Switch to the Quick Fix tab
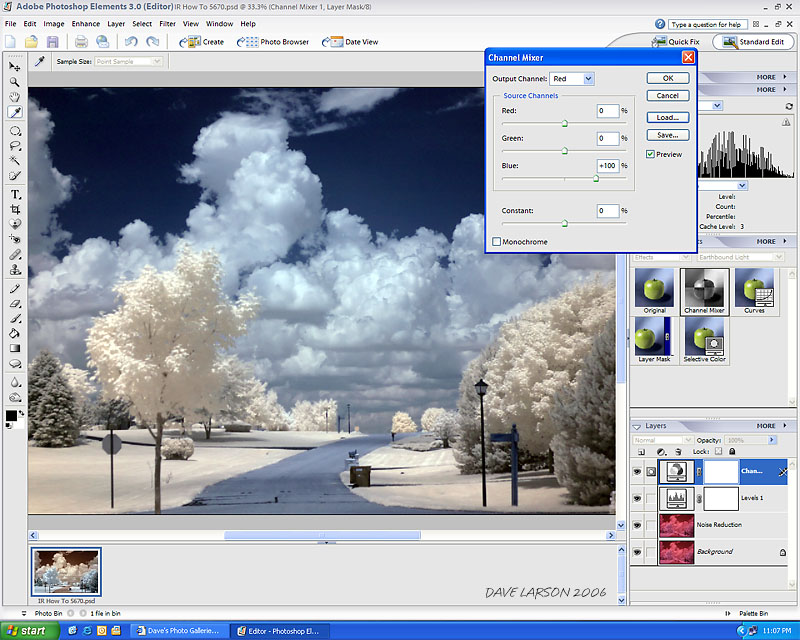 [676, 42]
